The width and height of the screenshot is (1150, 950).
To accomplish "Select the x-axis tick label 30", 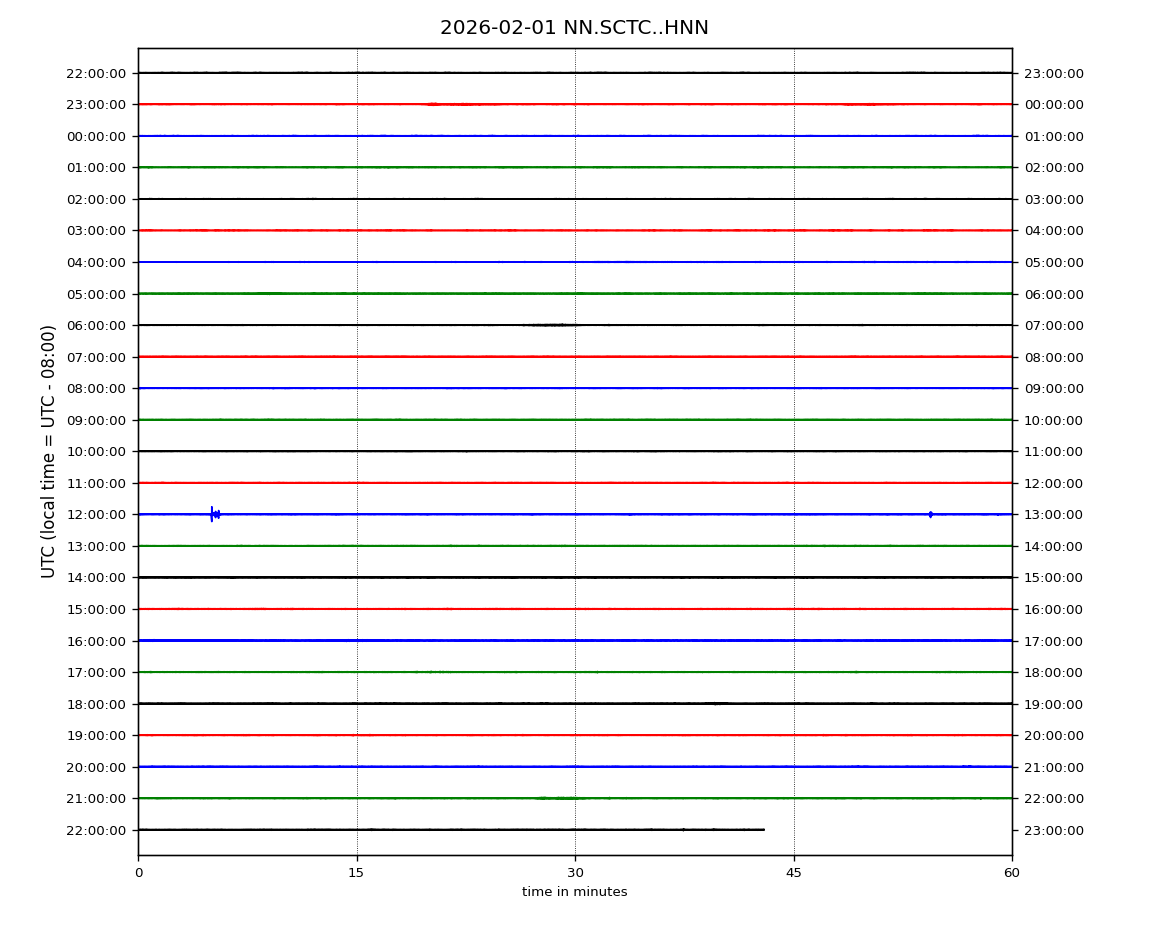I will click(575, 873).
